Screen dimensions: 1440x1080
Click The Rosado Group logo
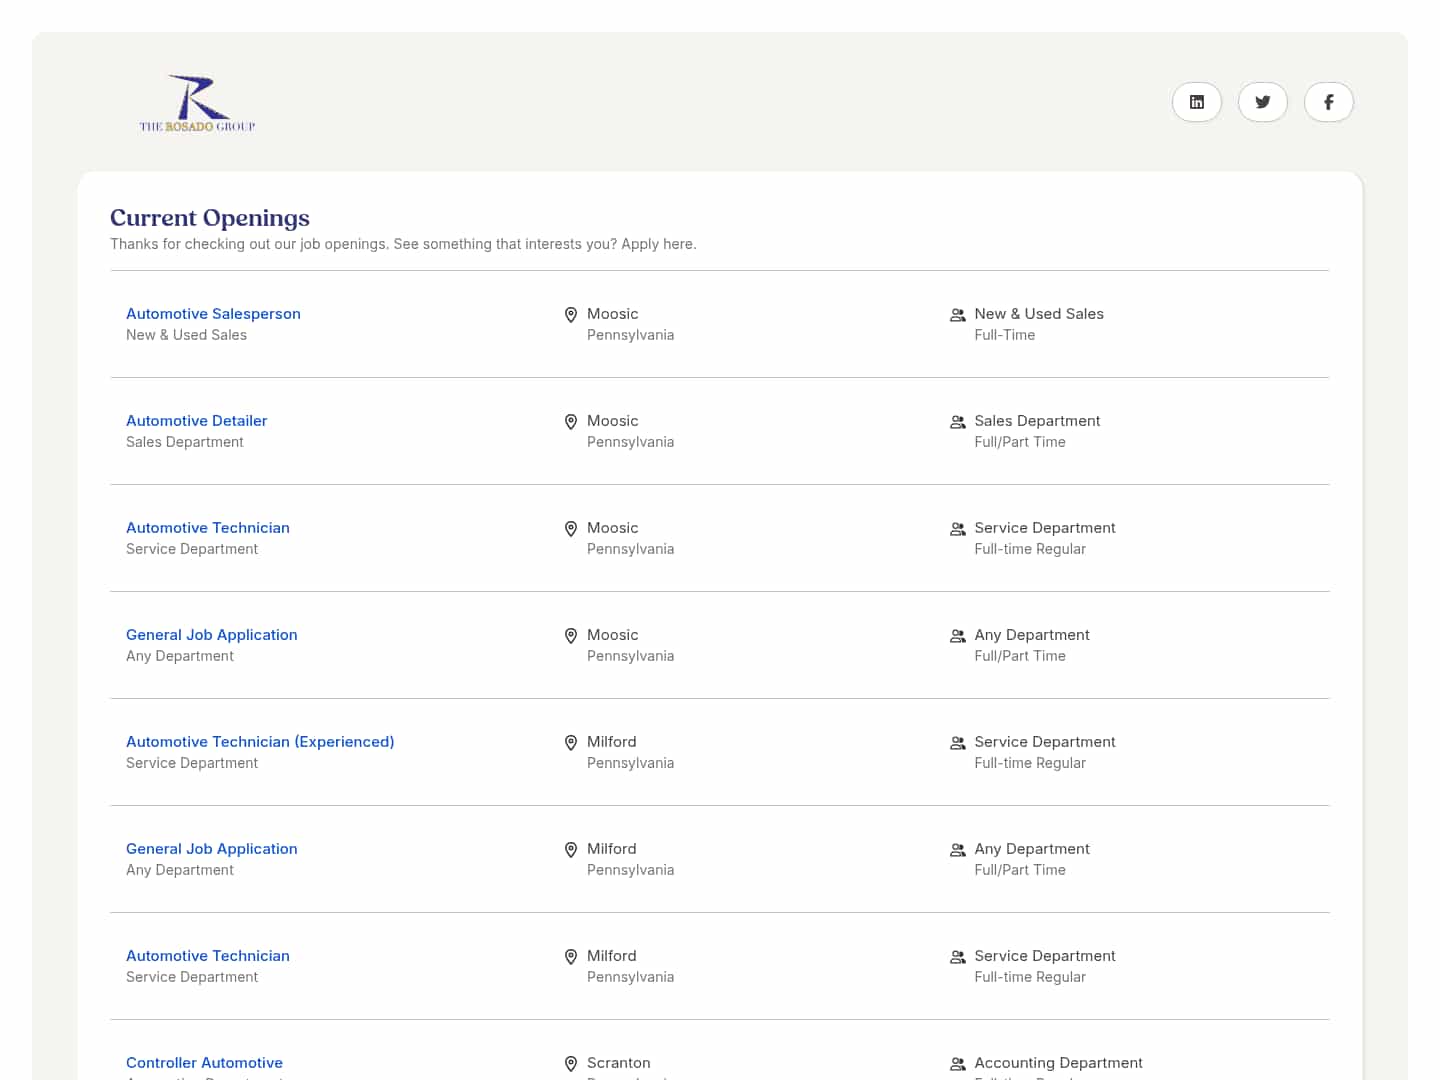[x=198, y=103]
